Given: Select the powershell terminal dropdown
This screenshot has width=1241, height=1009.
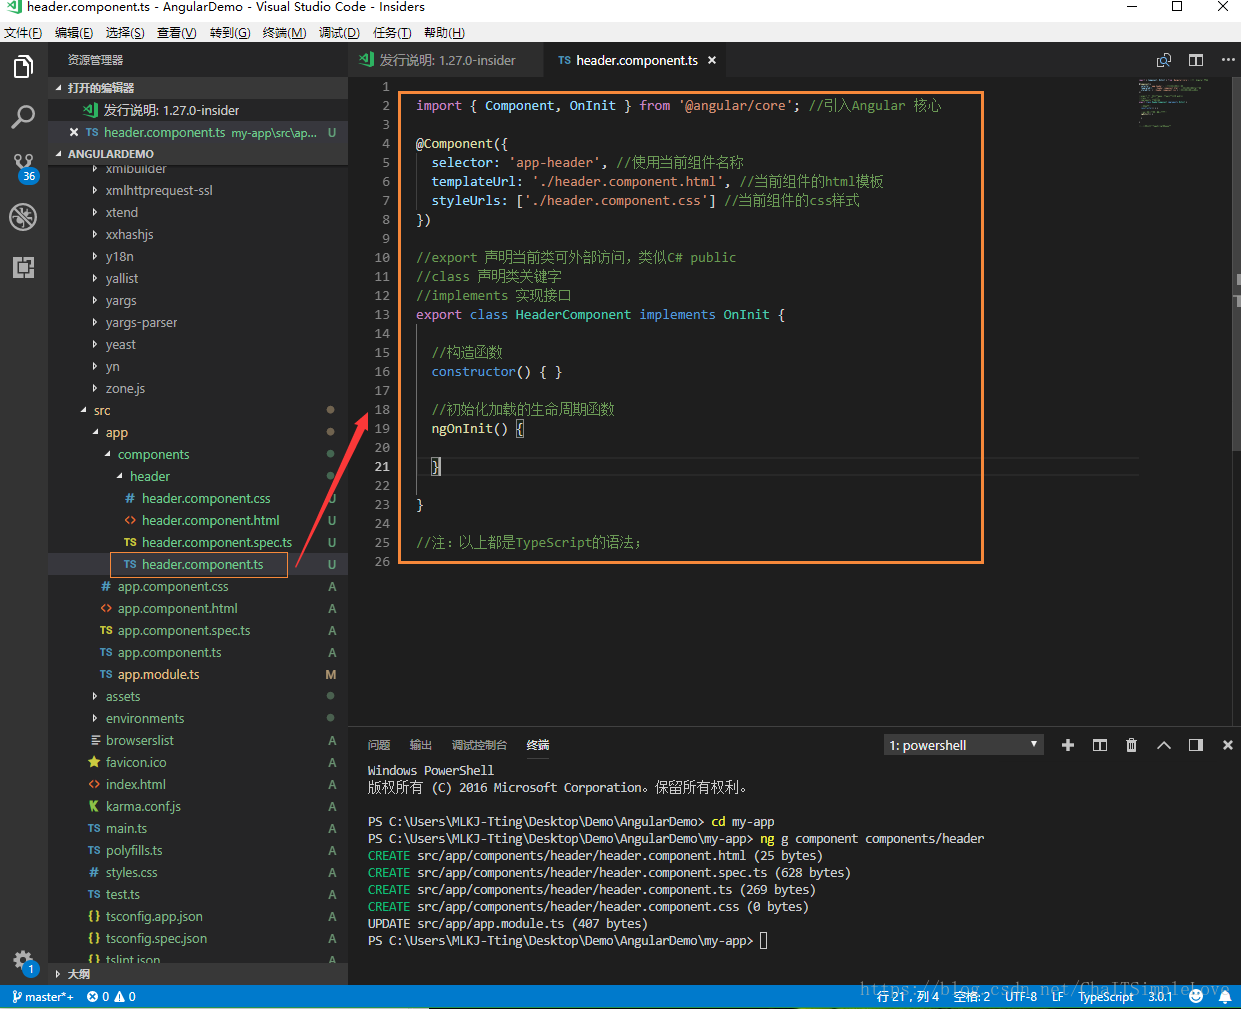Looking at the screenshot, I should 964,745.
